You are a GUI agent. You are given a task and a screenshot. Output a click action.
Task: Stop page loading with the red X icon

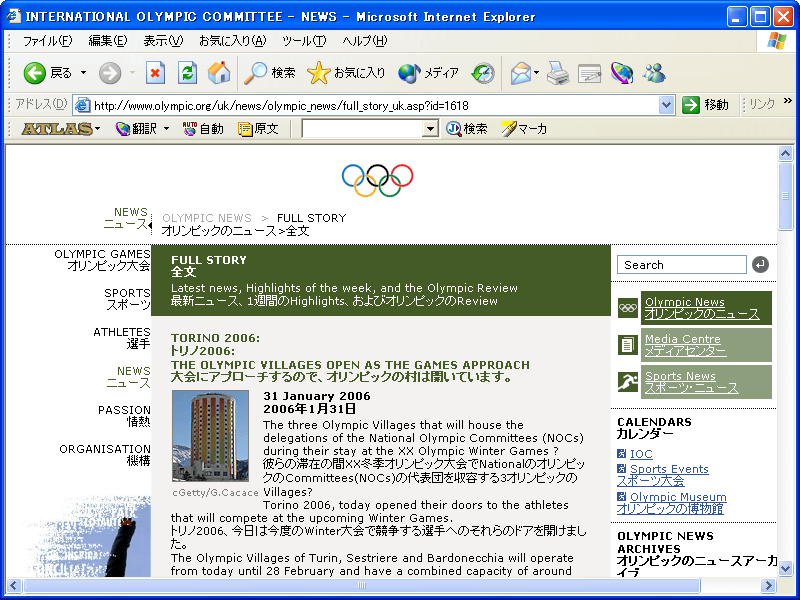click(155, 73)
